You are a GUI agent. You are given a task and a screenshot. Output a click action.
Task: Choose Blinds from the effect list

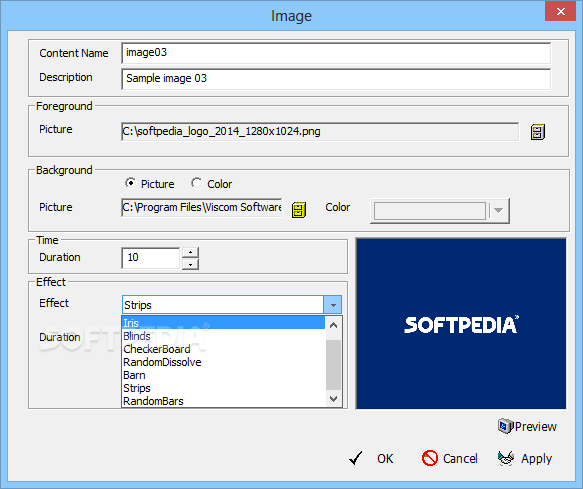click(223, 336)
